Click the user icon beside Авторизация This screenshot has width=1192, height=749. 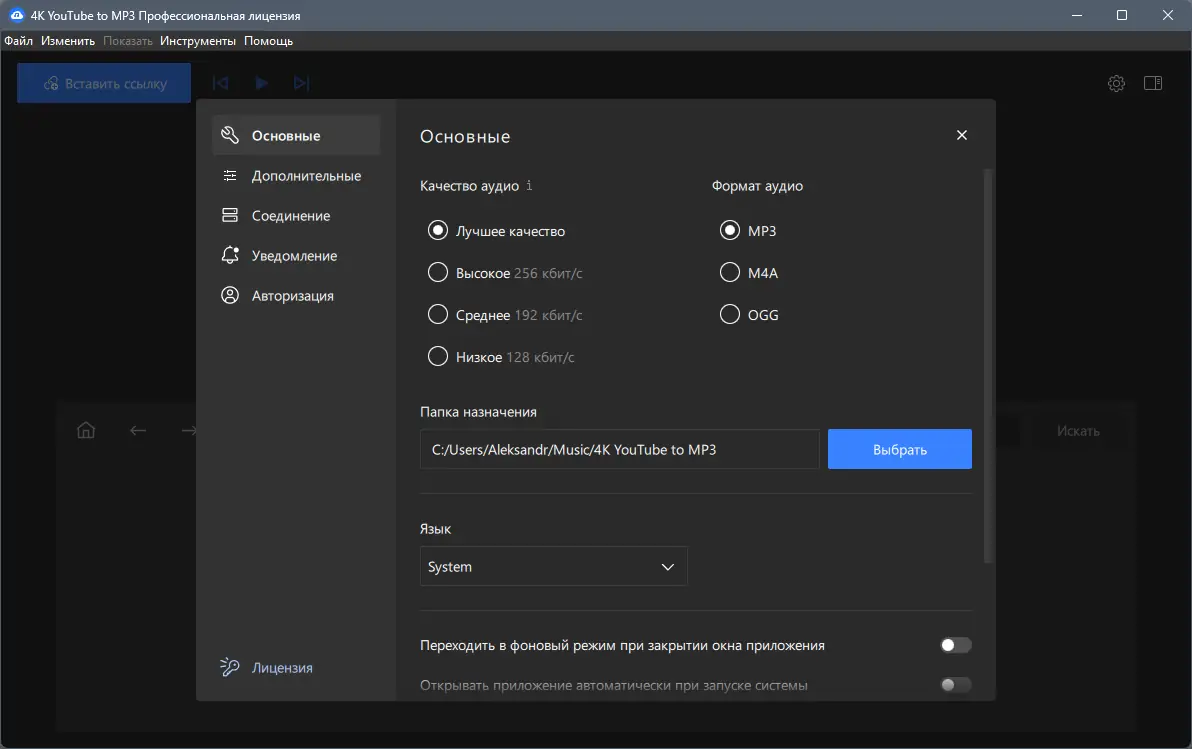click(x=230, y=296)
